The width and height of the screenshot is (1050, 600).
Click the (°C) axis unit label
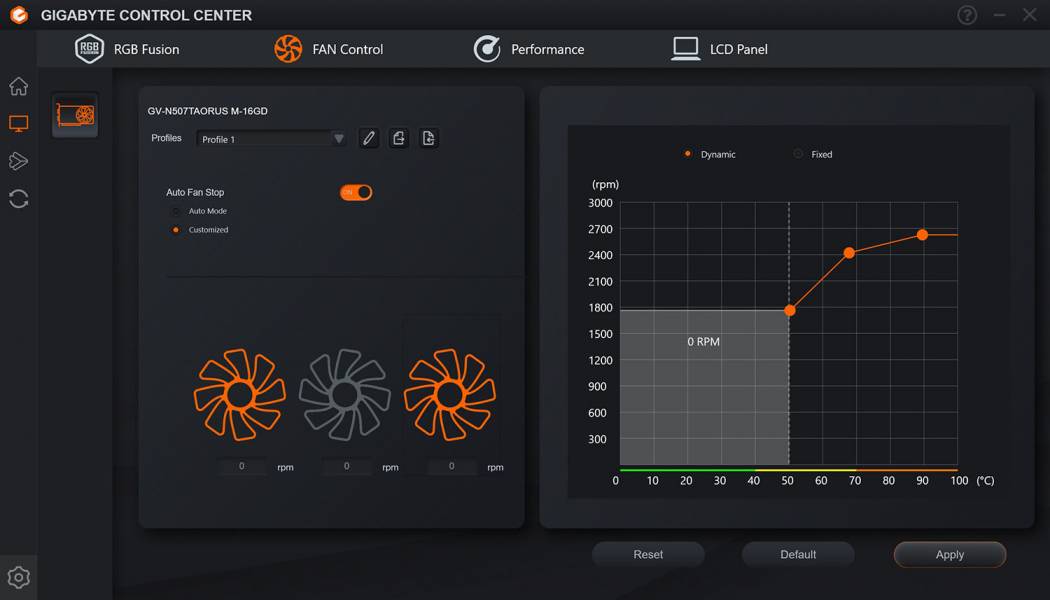985,480
